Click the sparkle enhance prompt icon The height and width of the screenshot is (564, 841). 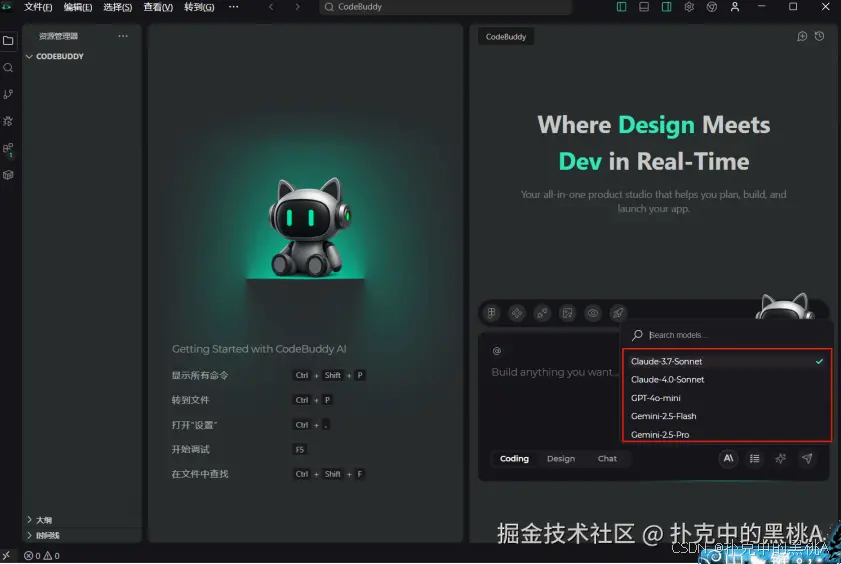coord(780,458)
